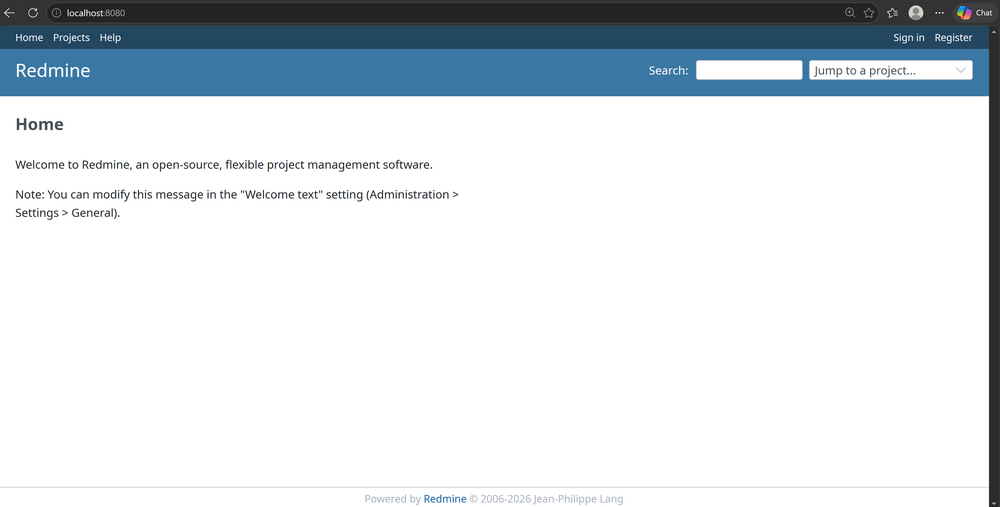The image size is (1000, 507).
Task: Reload the page with the refresh icon
Action: (x=33, y=13)
